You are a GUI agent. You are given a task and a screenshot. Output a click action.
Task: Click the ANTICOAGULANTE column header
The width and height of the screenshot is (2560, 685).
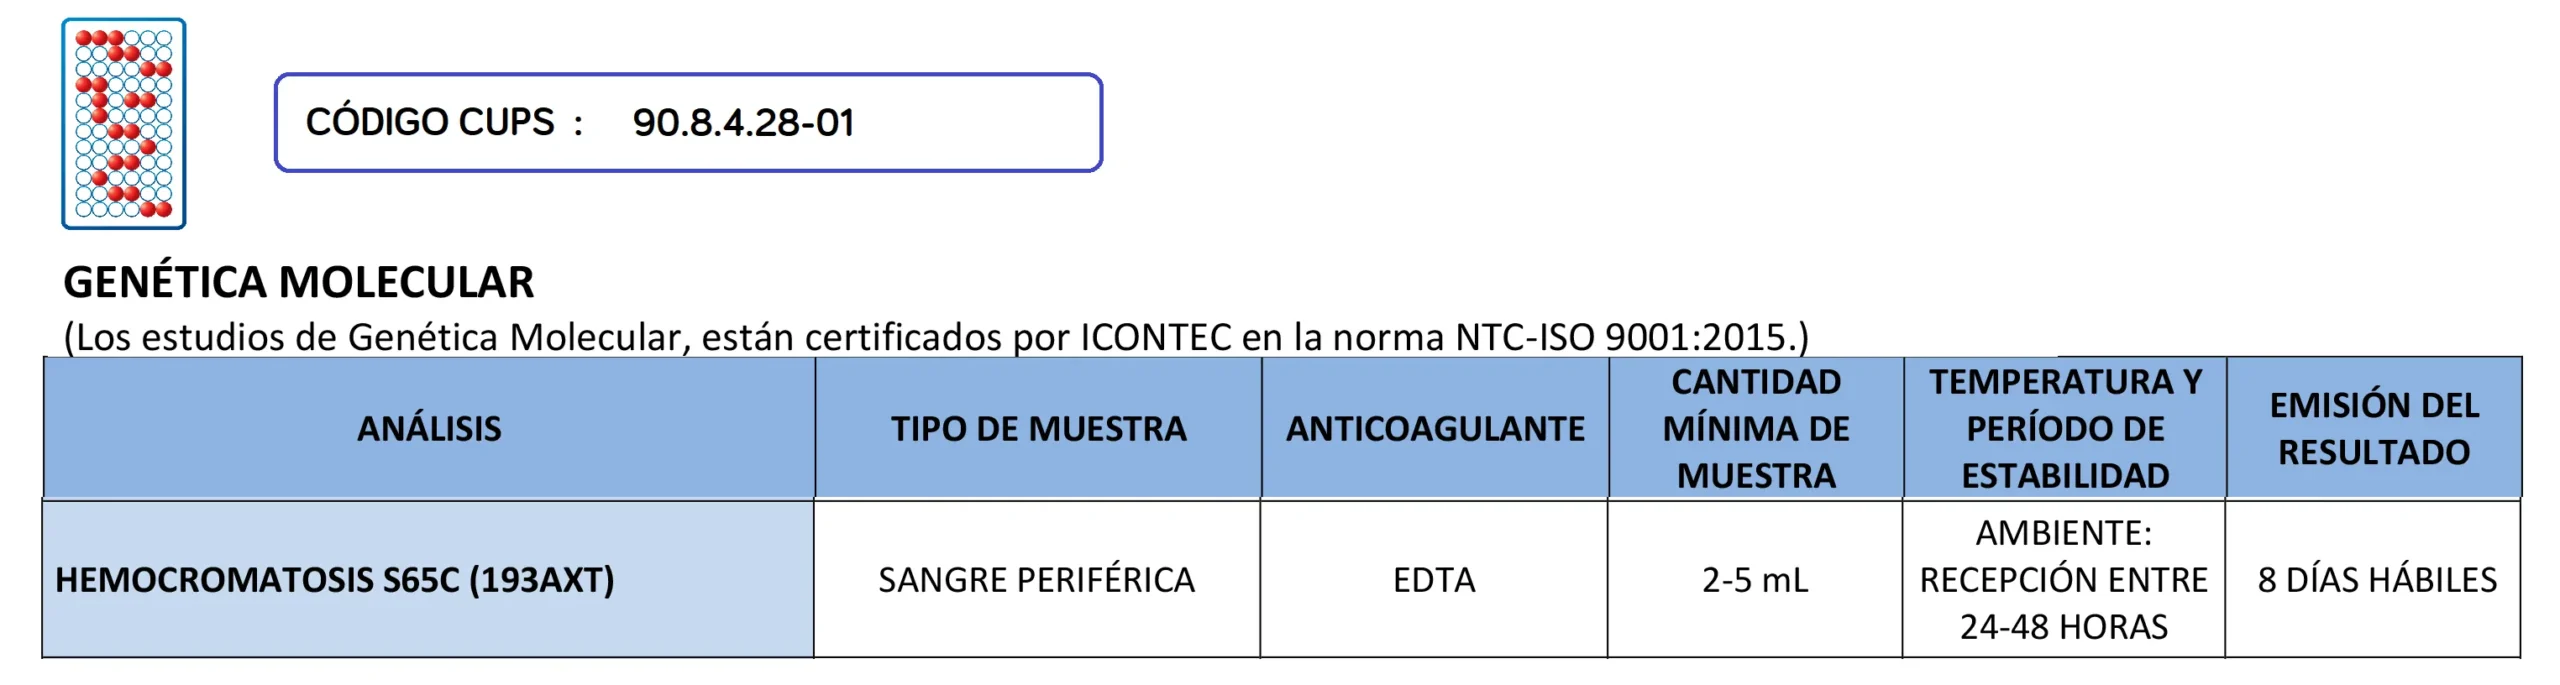[x=1435, y=429]
